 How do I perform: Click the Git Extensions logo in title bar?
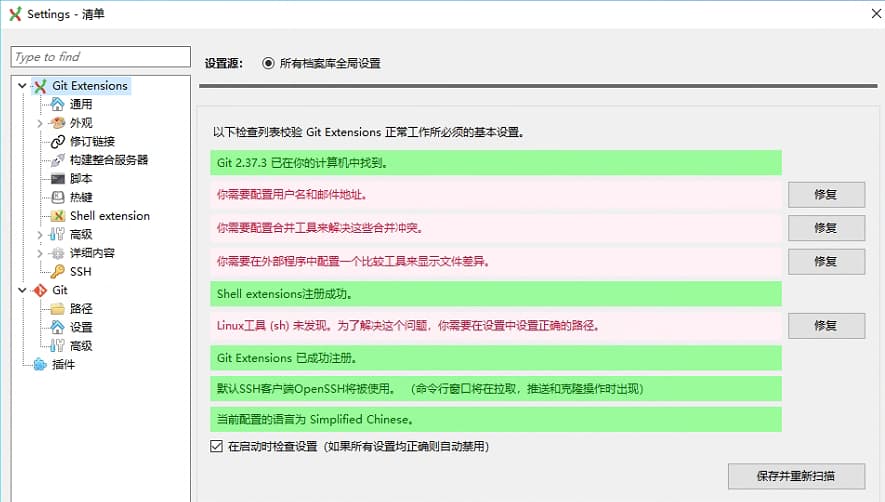coord(15,14)
